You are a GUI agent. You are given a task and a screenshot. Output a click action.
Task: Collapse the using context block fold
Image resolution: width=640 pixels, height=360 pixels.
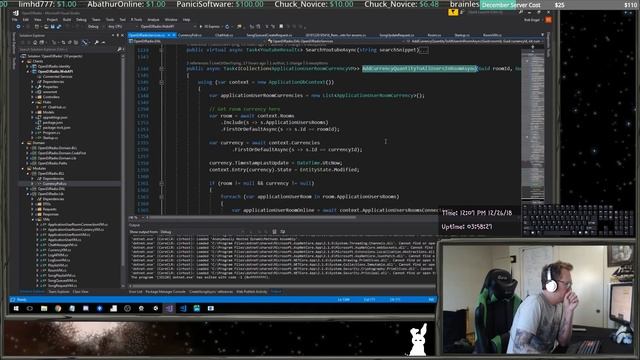162,82
